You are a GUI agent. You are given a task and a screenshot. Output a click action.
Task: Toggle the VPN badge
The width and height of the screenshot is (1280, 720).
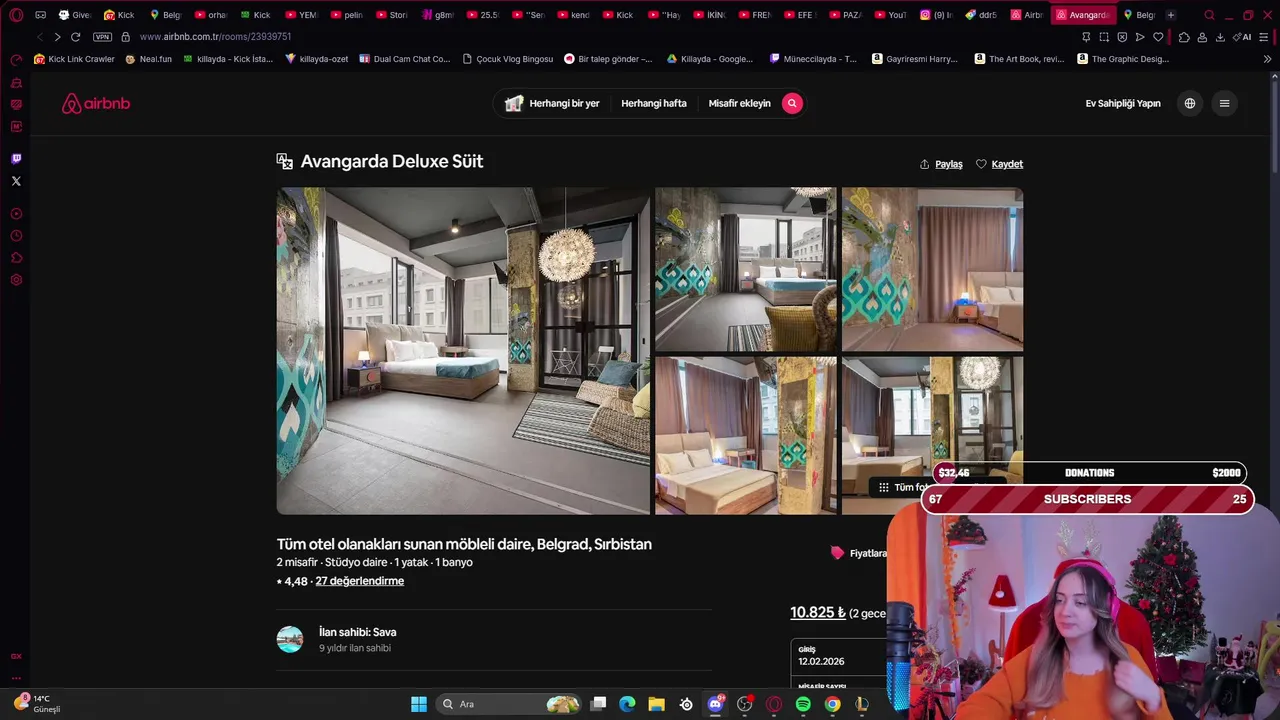102,37
